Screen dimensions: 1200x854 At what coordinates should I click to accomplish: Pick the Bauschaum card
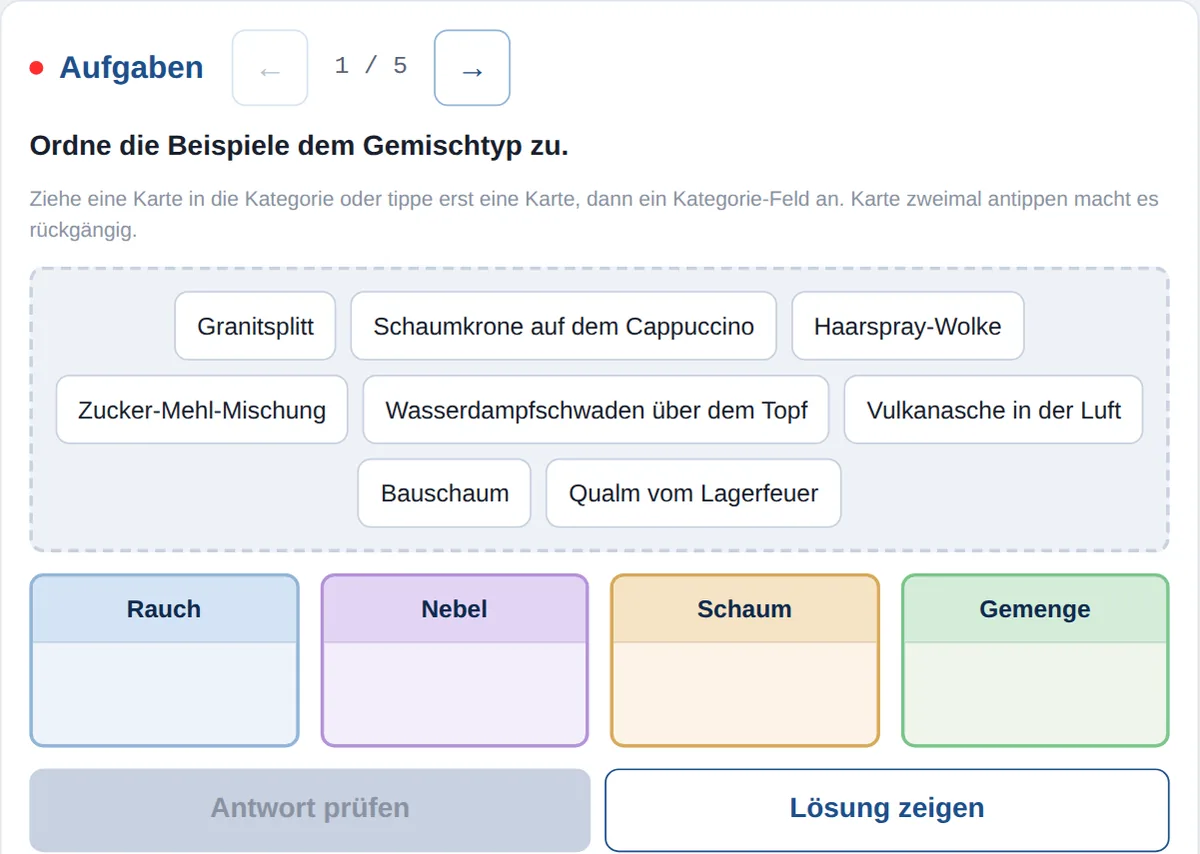[444, 493]
